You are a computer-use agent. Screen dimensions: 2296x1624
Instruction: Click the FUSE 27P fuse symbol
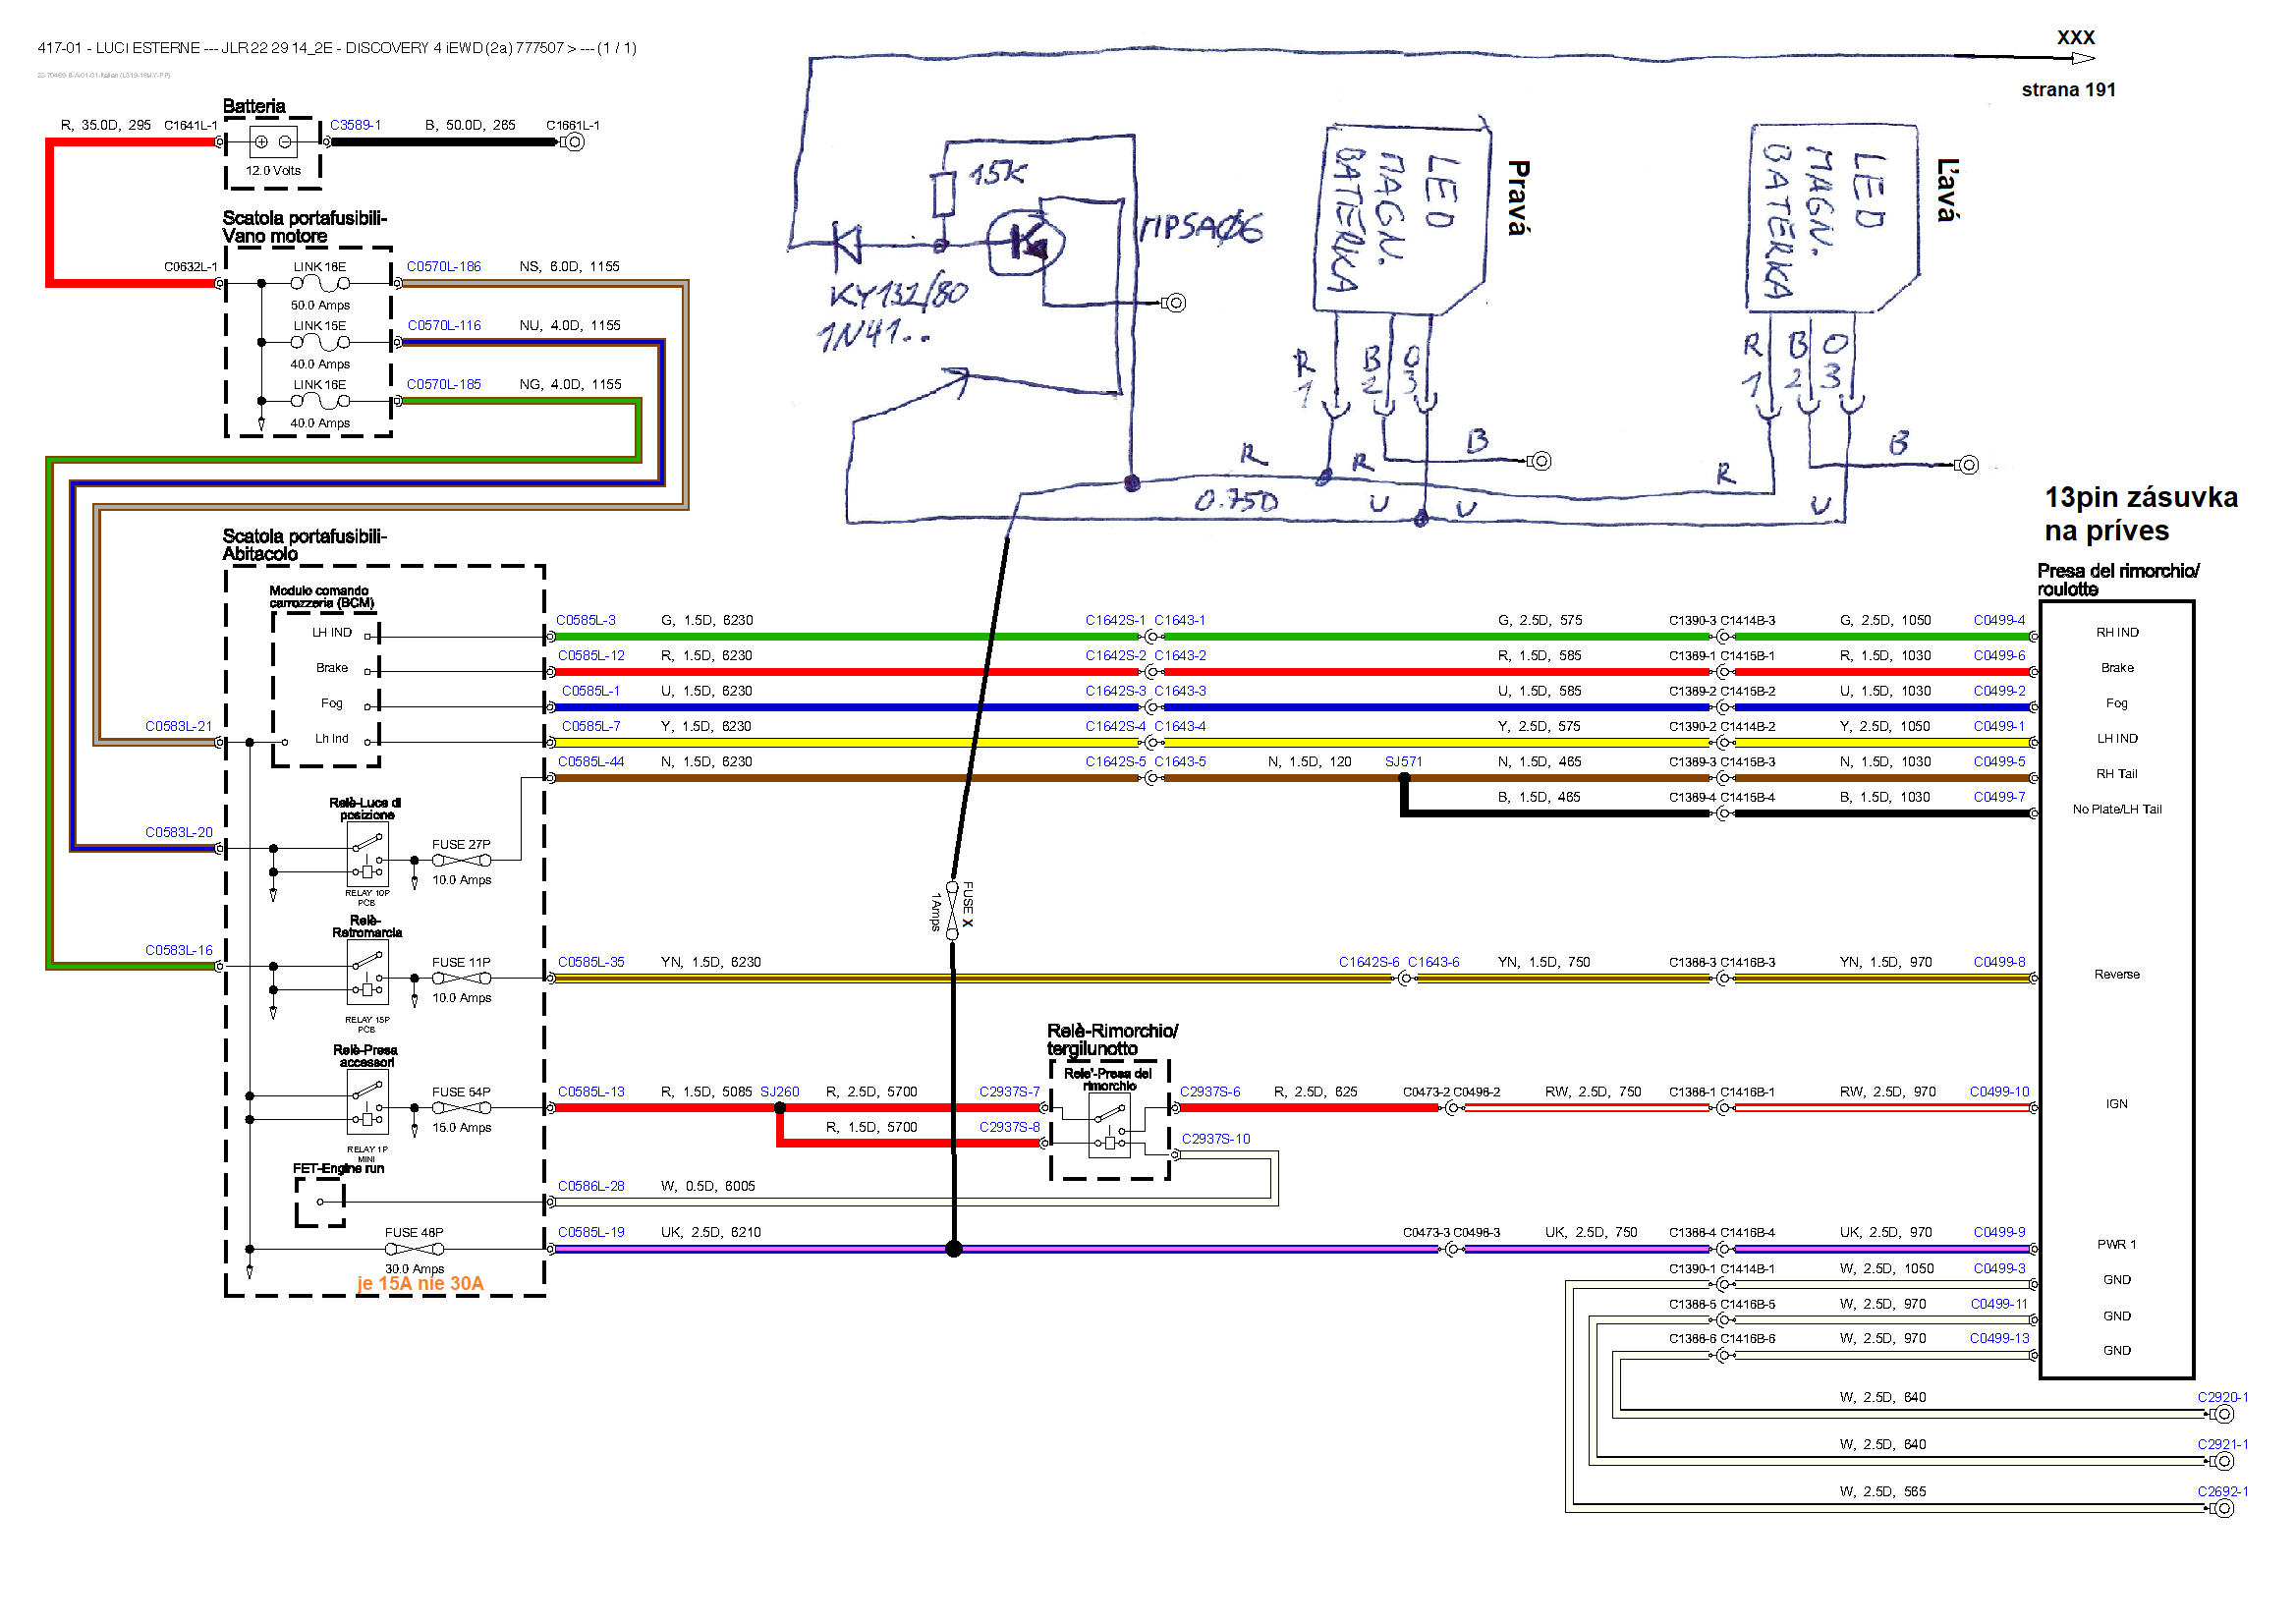(x=461, y=861)
